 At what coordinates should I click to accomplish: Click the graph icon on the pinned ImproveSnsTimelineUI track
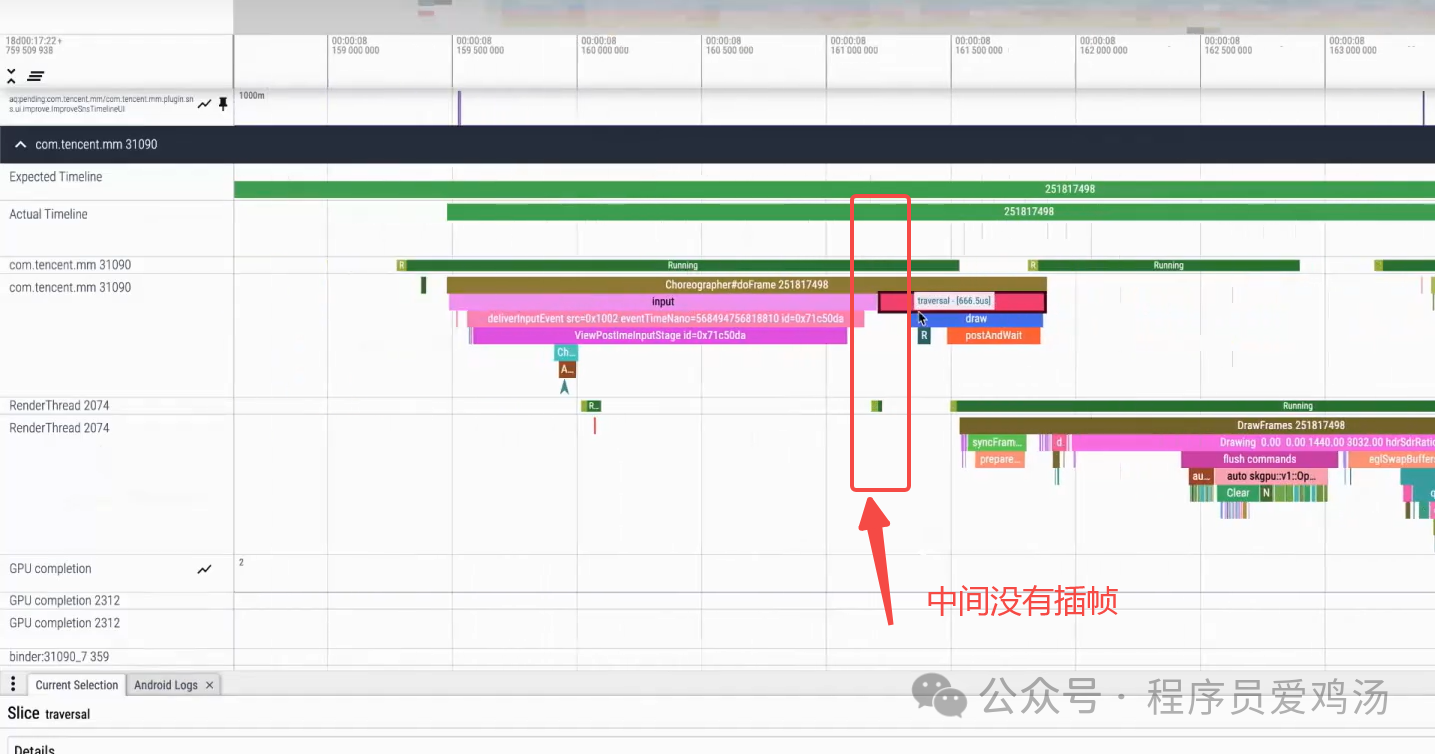pyautogui.click(x=204, y=103)
